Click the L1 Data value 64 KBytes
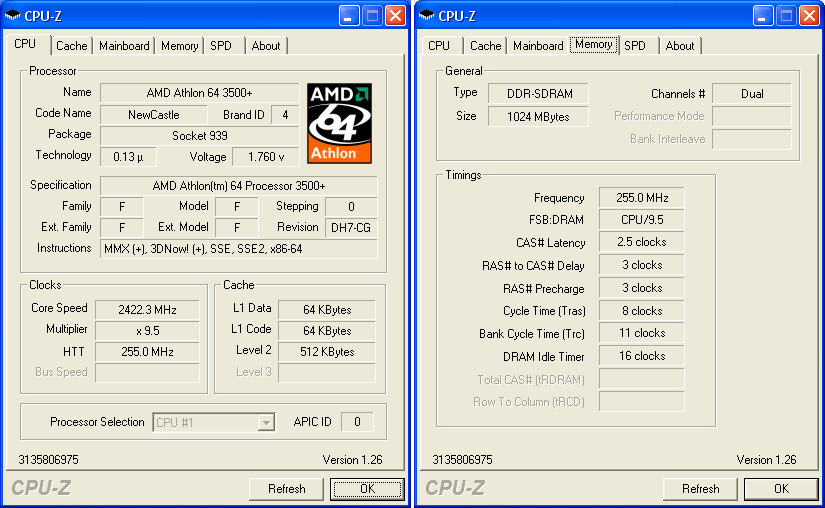Screen dimensions: 825x508 point(327,310)
